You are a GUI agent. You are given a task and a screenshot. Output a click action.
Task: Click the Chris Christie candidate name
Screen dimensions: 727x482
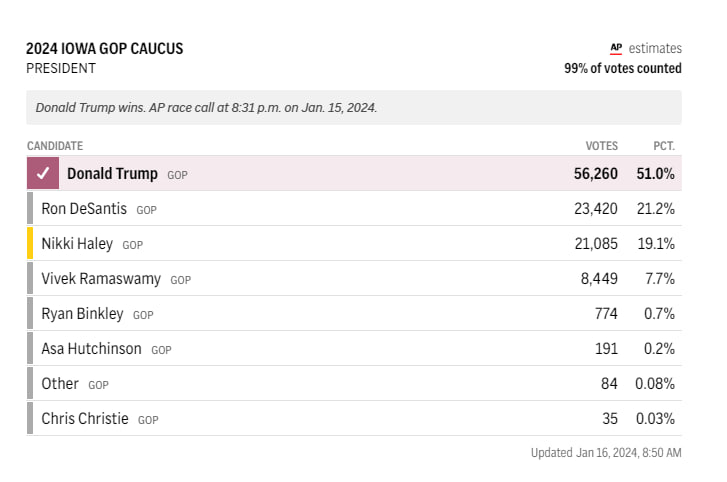pos(85,419)
